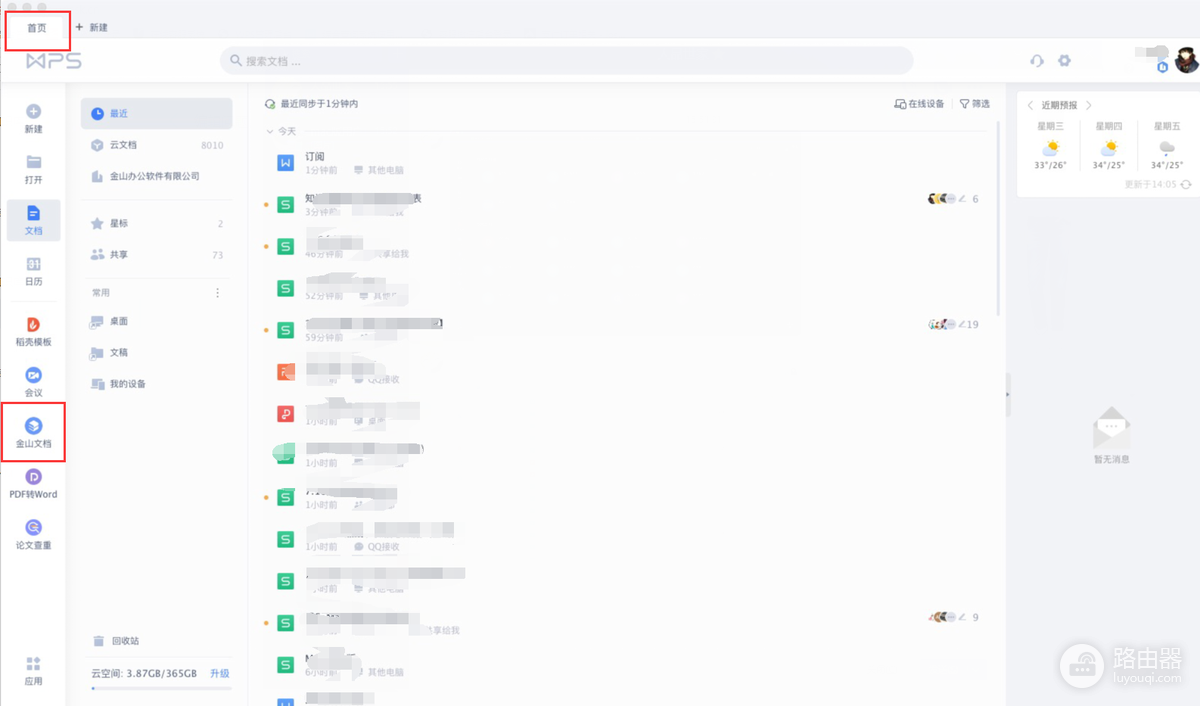Open the 新建 sidebar icon
Viewport: 1200px width, 706px height.
click(x=33, y=119)
